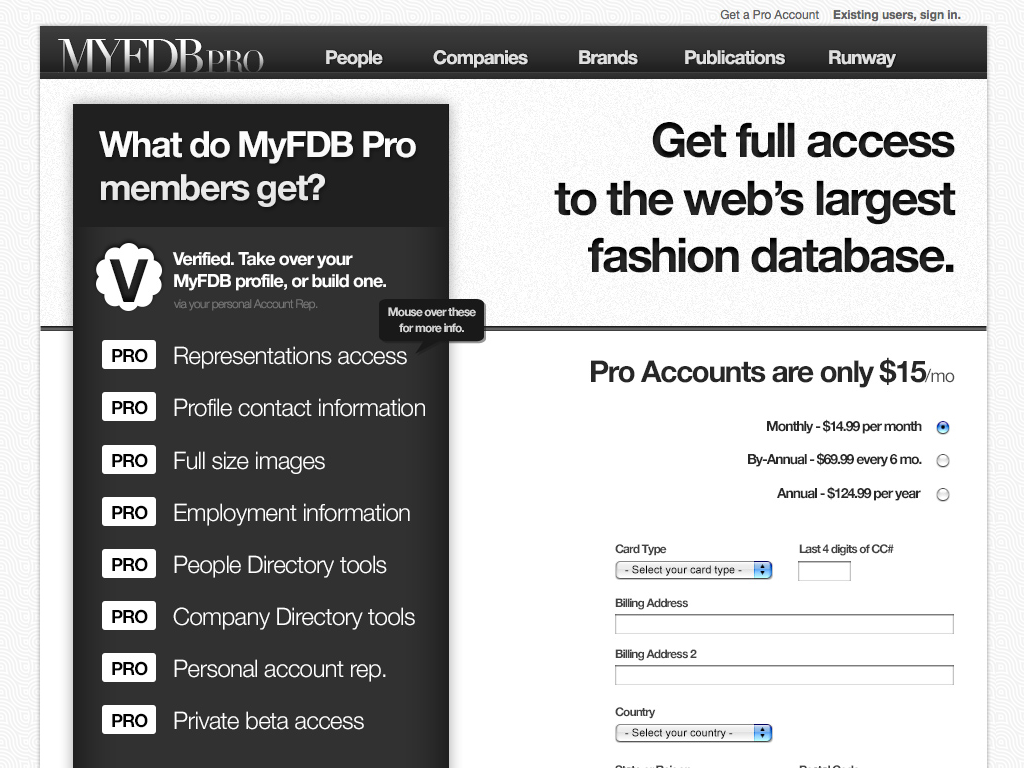Focus the Last 4 digits of CC# field

coord(824,571)
